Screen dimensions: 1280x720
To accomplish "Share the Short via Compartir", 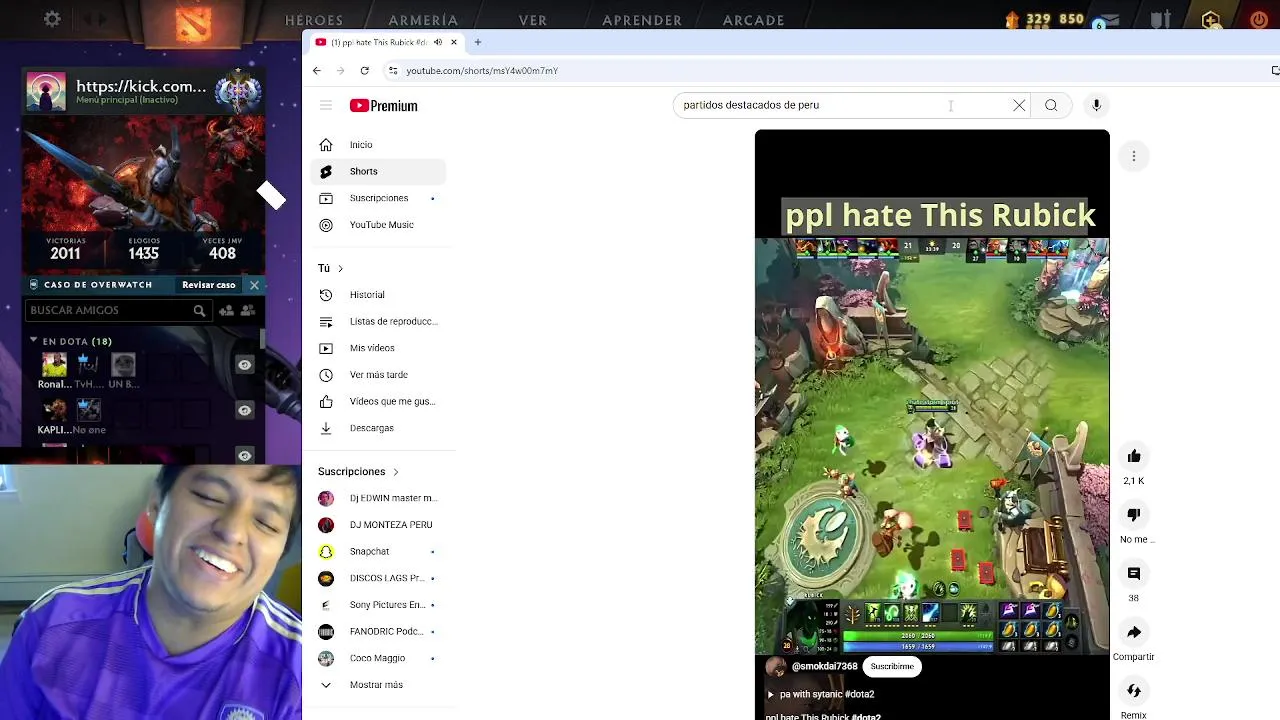I will tap(1134, 632).
